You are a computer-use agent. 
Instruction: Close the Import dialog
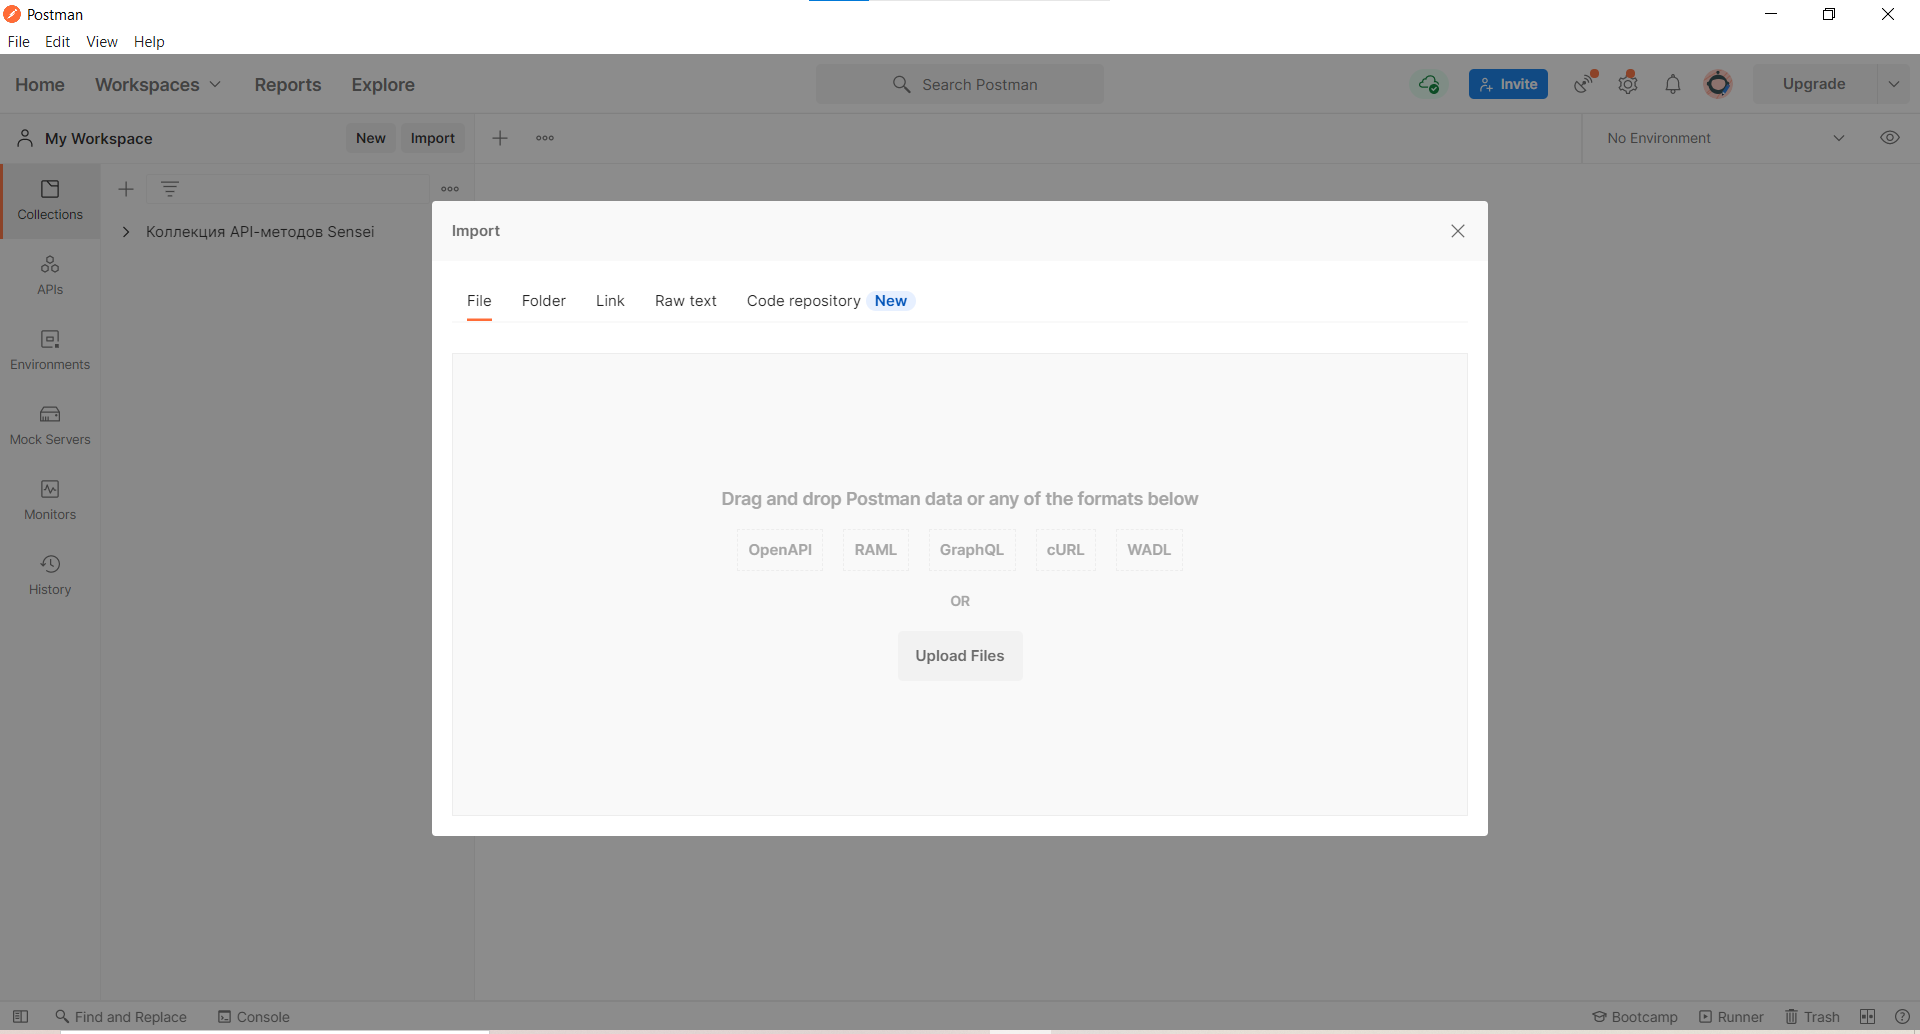coord(1458,231)
